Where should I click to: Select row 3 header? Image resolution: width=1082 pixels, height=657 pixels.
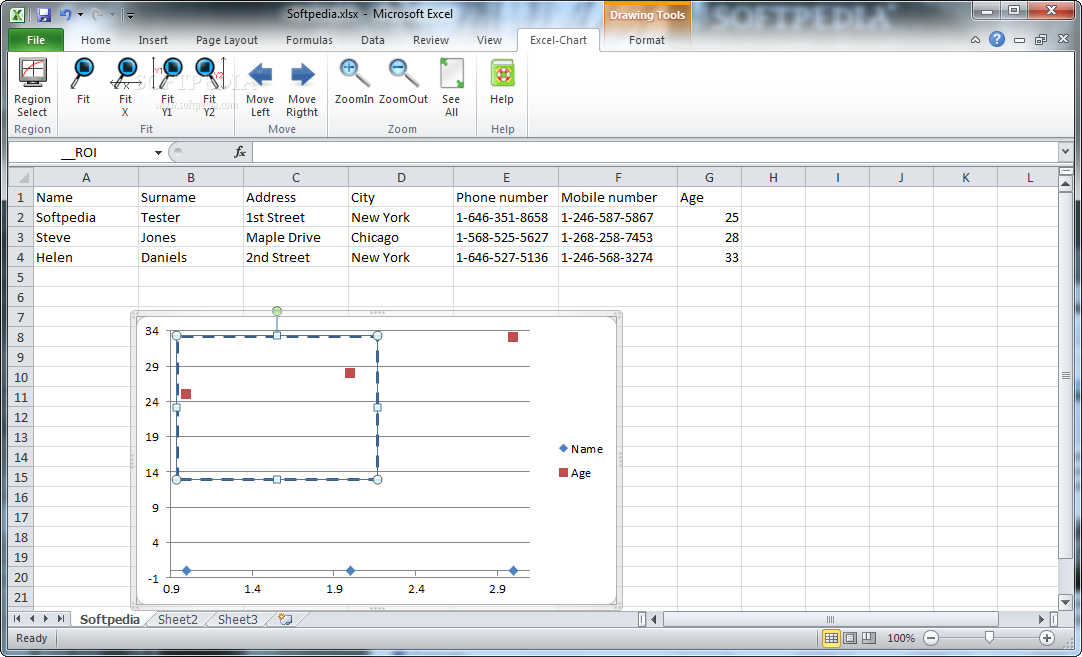(21, 237)
